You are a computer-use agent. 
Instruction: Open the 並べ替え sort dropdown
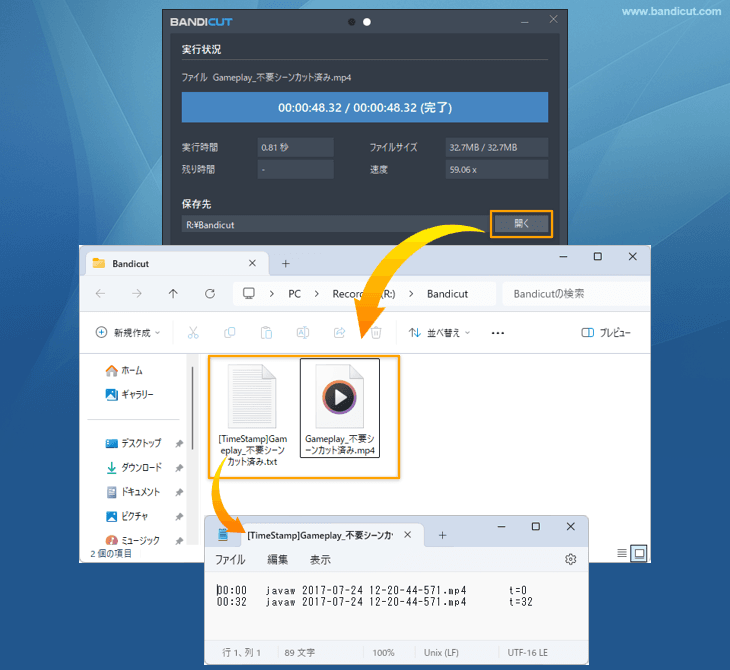(439, 332)
